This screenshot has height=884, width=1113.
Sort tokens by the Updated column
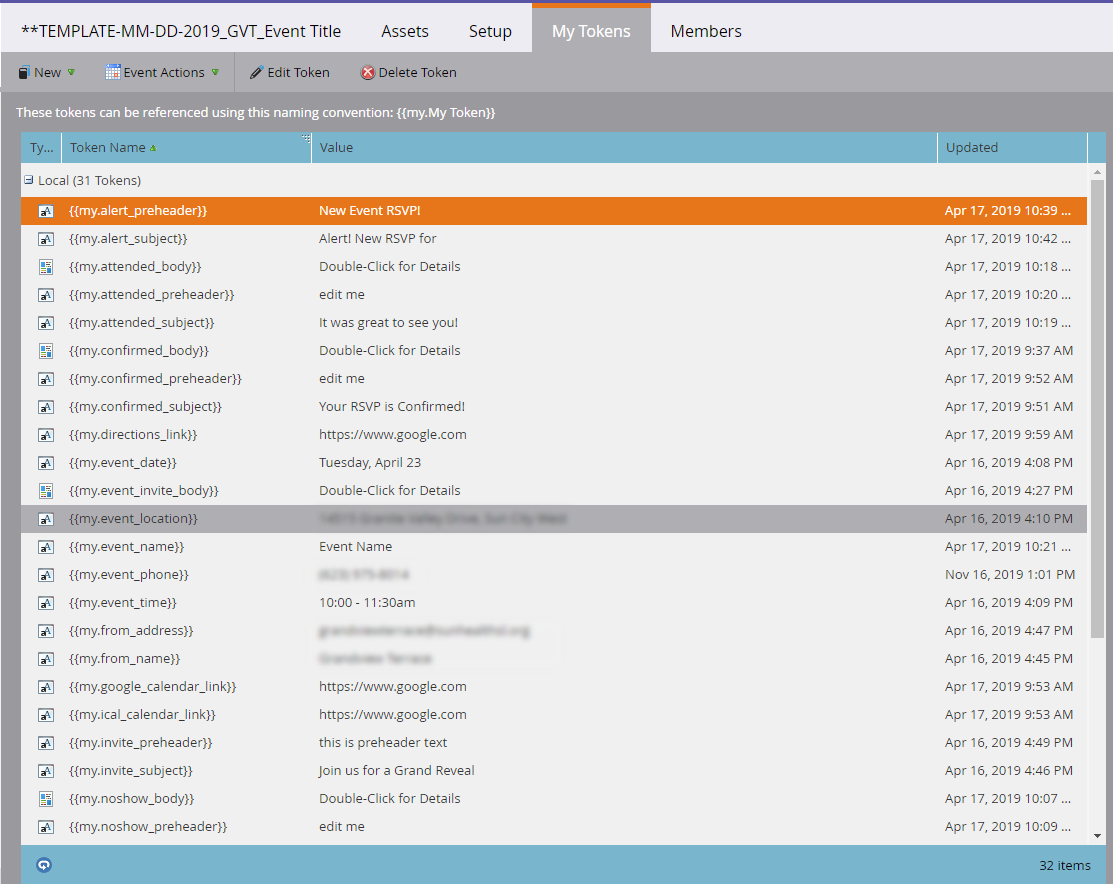point(972,147)
